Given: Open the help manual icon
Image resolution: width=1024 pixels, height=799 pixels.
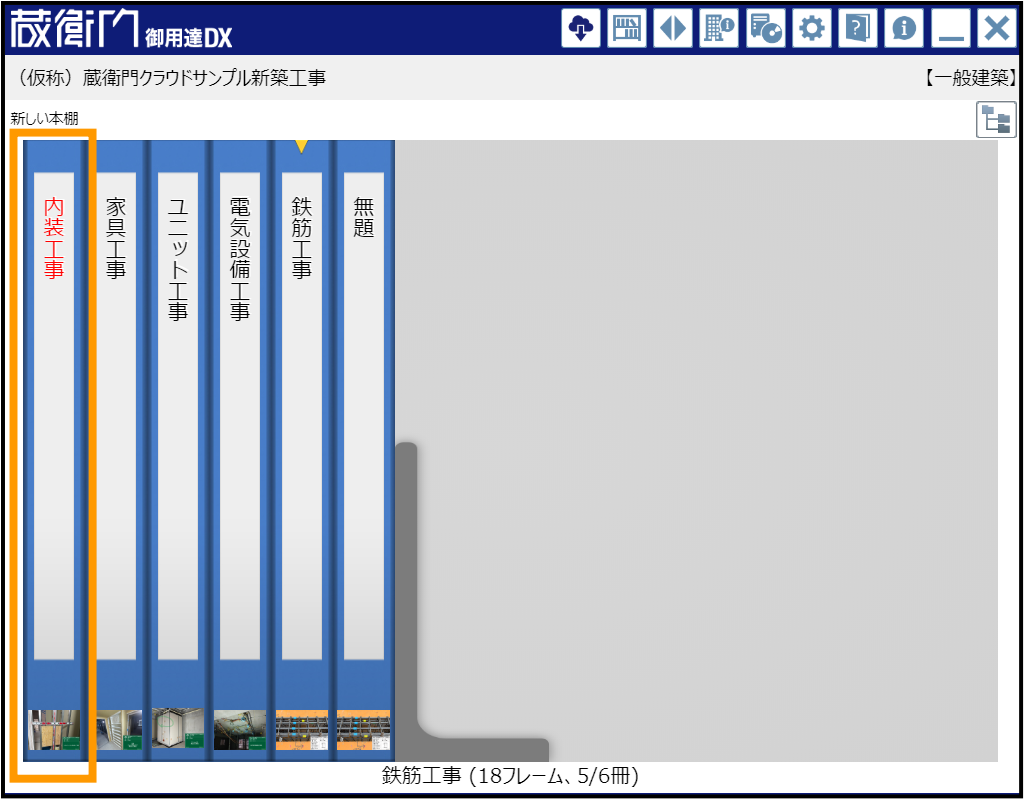Looking at the screenshot, I should click(858, 28).
